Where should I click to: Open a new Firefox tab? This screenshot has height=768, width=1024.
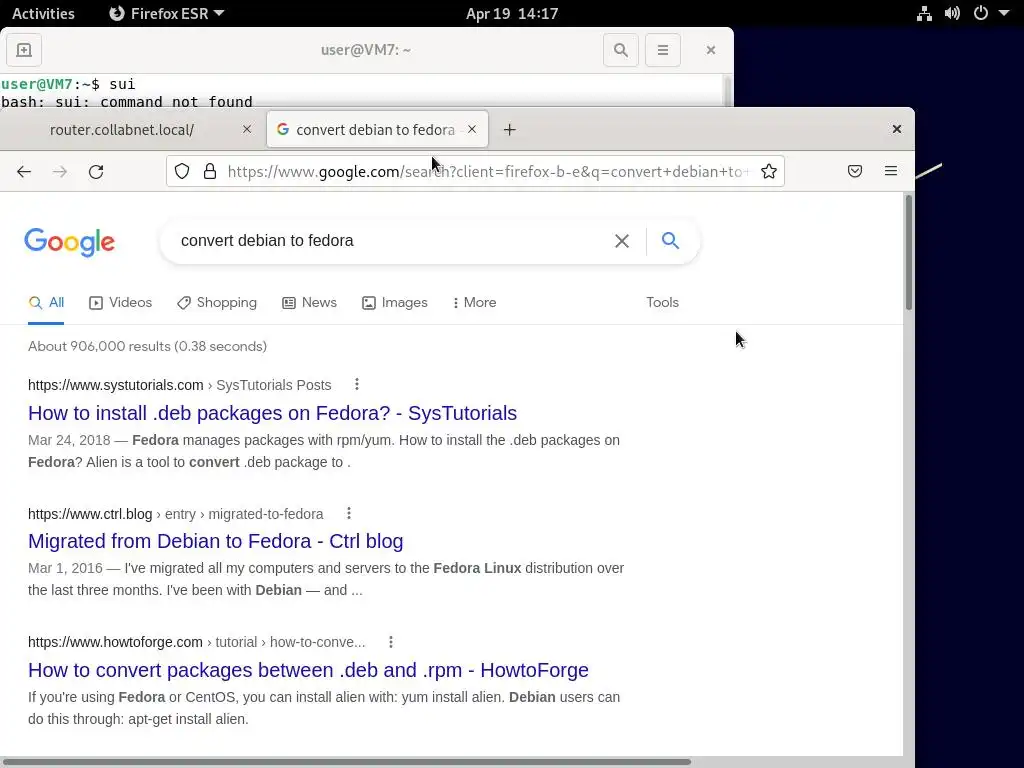[509, 130]
